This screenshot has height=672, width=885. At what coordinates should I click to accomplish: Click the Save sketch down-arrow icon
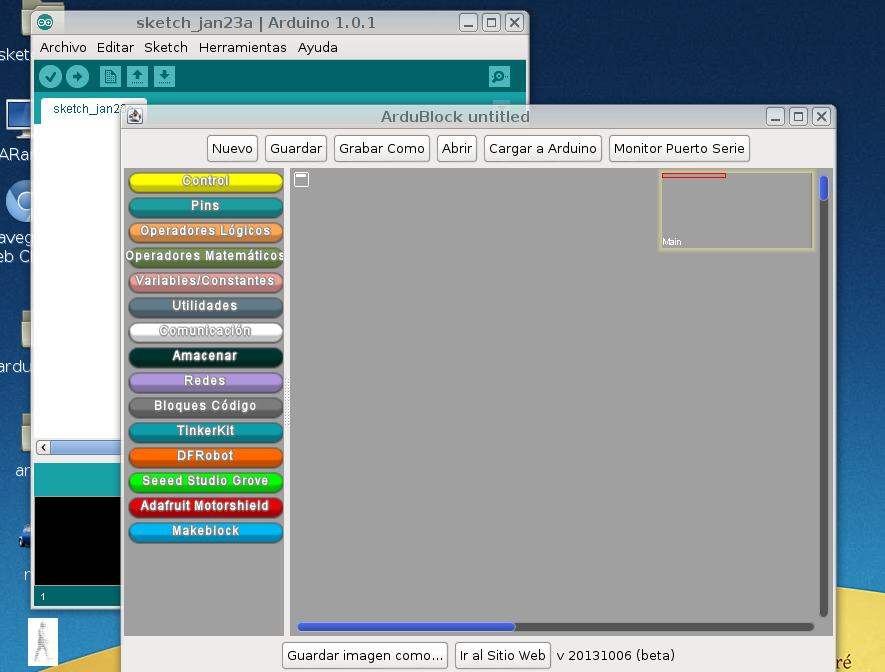click(x=164, y=76)
